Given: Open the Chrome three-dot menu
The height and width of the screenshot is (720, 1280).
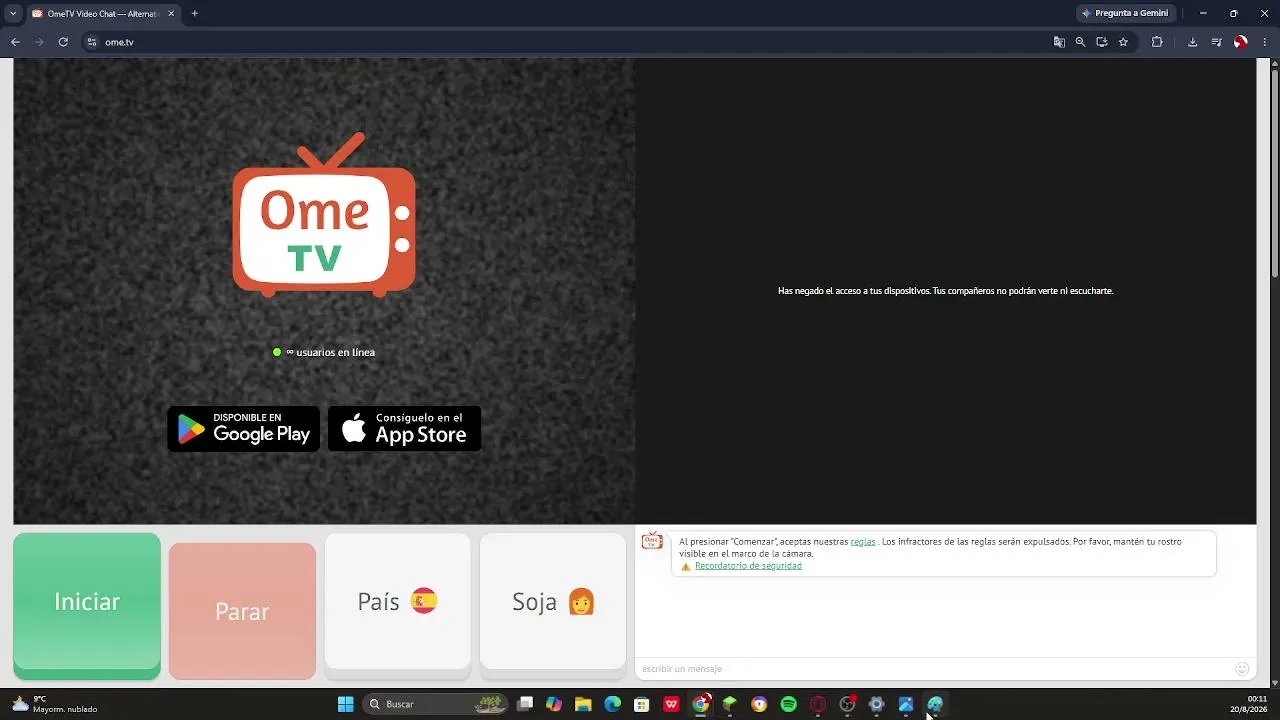Looking at the screenshot, I should tap(1265, 42).
